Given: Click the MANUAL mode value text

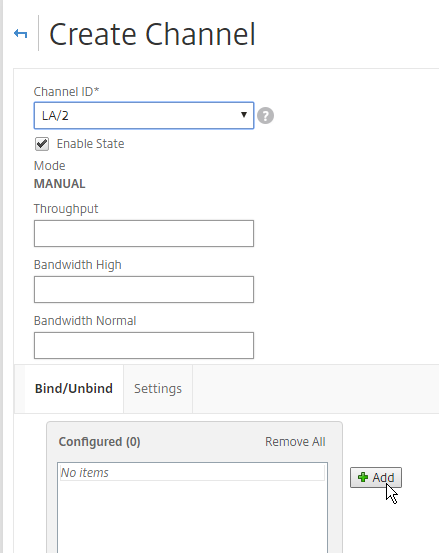Looking at the screenshot, I should coord(60,184).
